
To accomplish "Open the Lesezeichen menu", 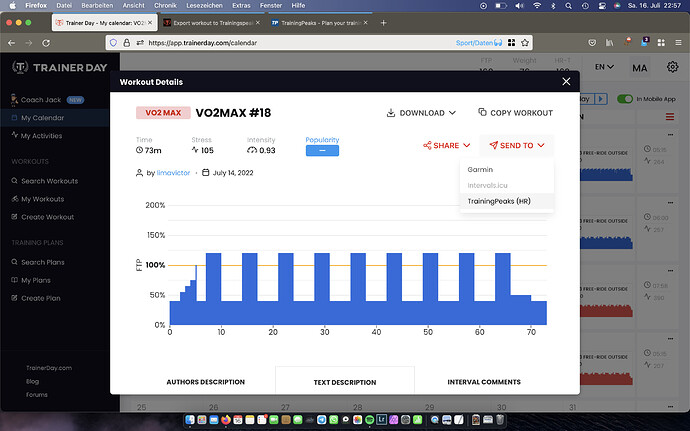I will tap(204, 5).
